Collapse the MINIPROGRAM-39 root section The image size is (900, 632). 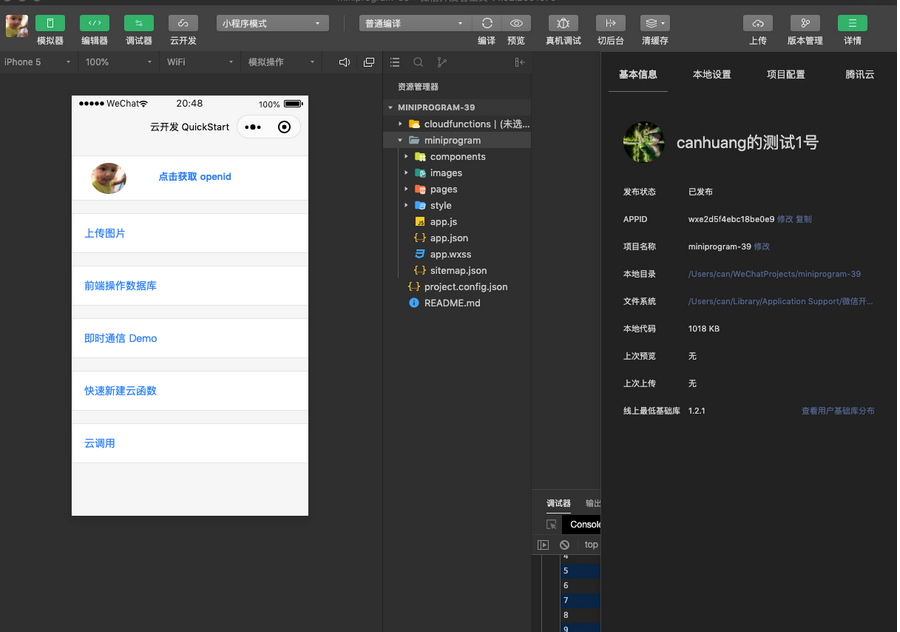coord(457,107)
